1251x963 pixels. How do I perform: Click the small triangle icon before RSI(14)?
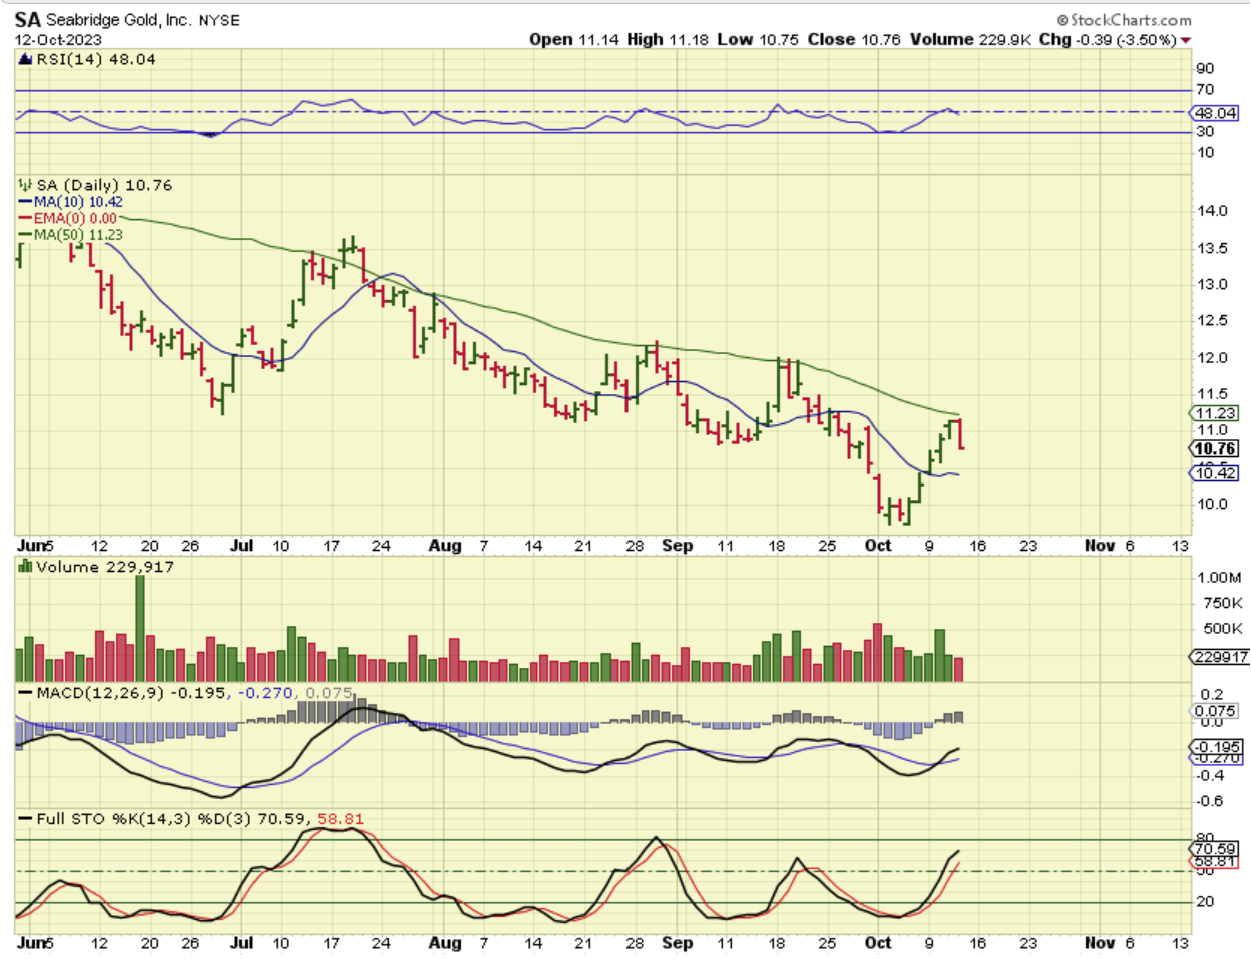point(25,60)
